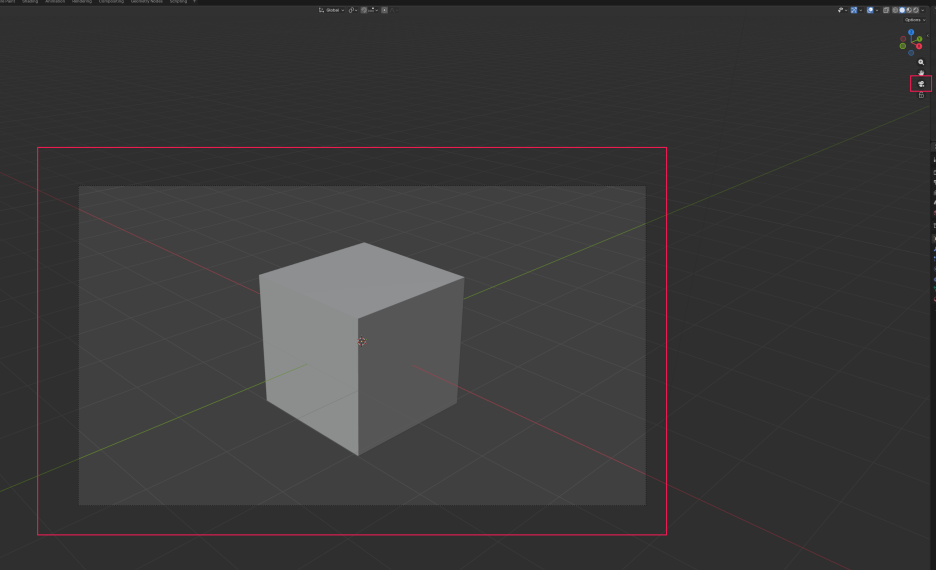Open the proportional falloff dropdown
Viewport: 936px width, 570px height.
(x=395, y=10)
